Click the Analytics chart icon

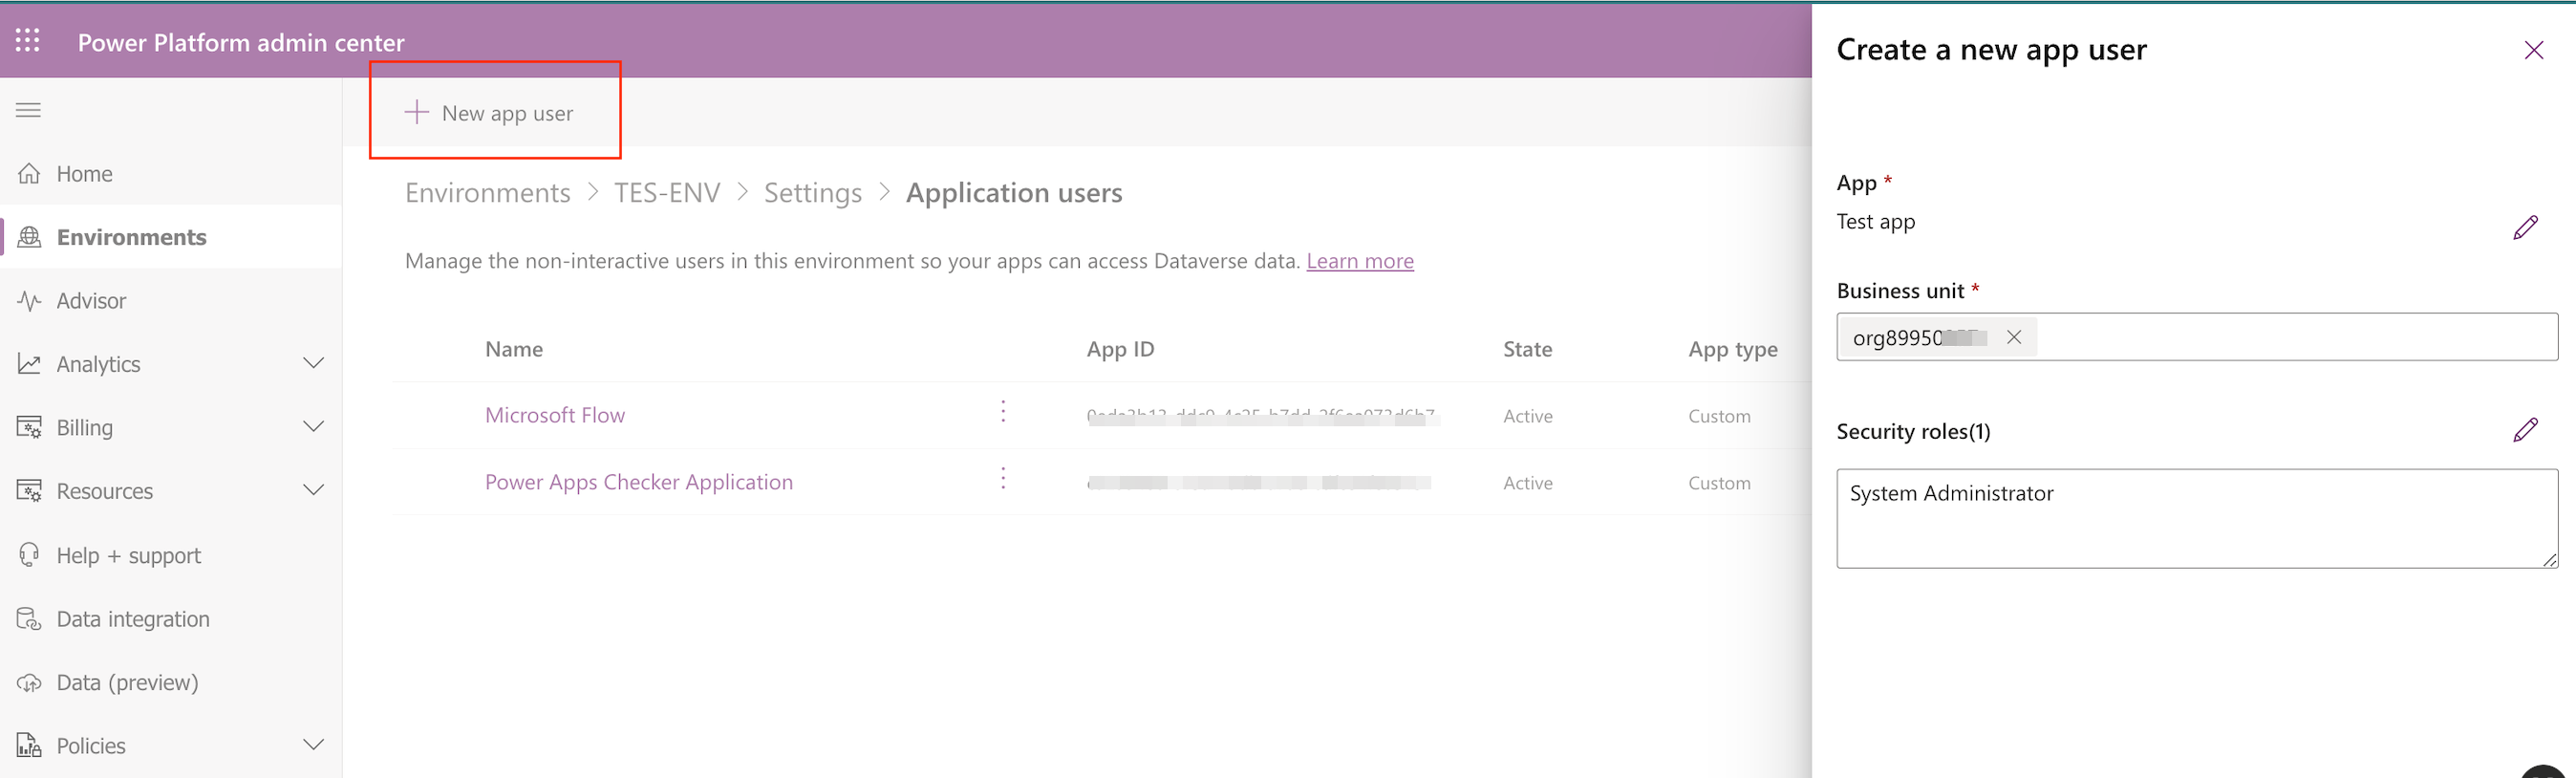(x=30, y=364)
